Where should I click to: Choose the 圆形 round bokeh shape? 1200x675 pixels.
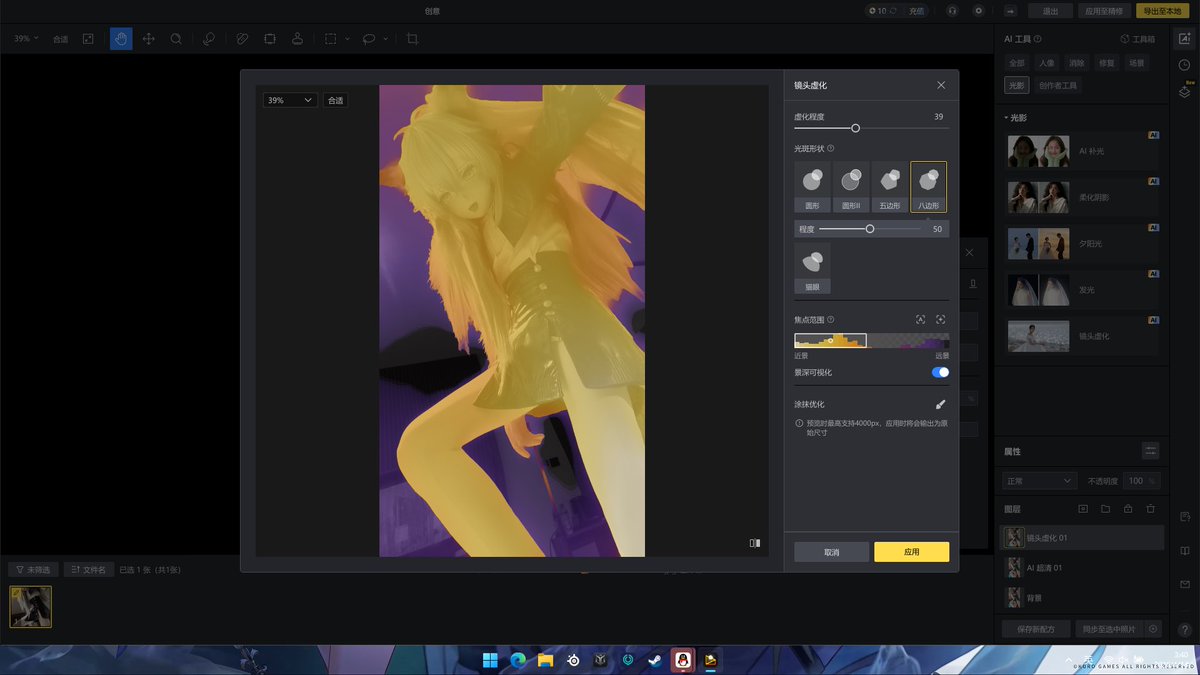click(812, 187)
